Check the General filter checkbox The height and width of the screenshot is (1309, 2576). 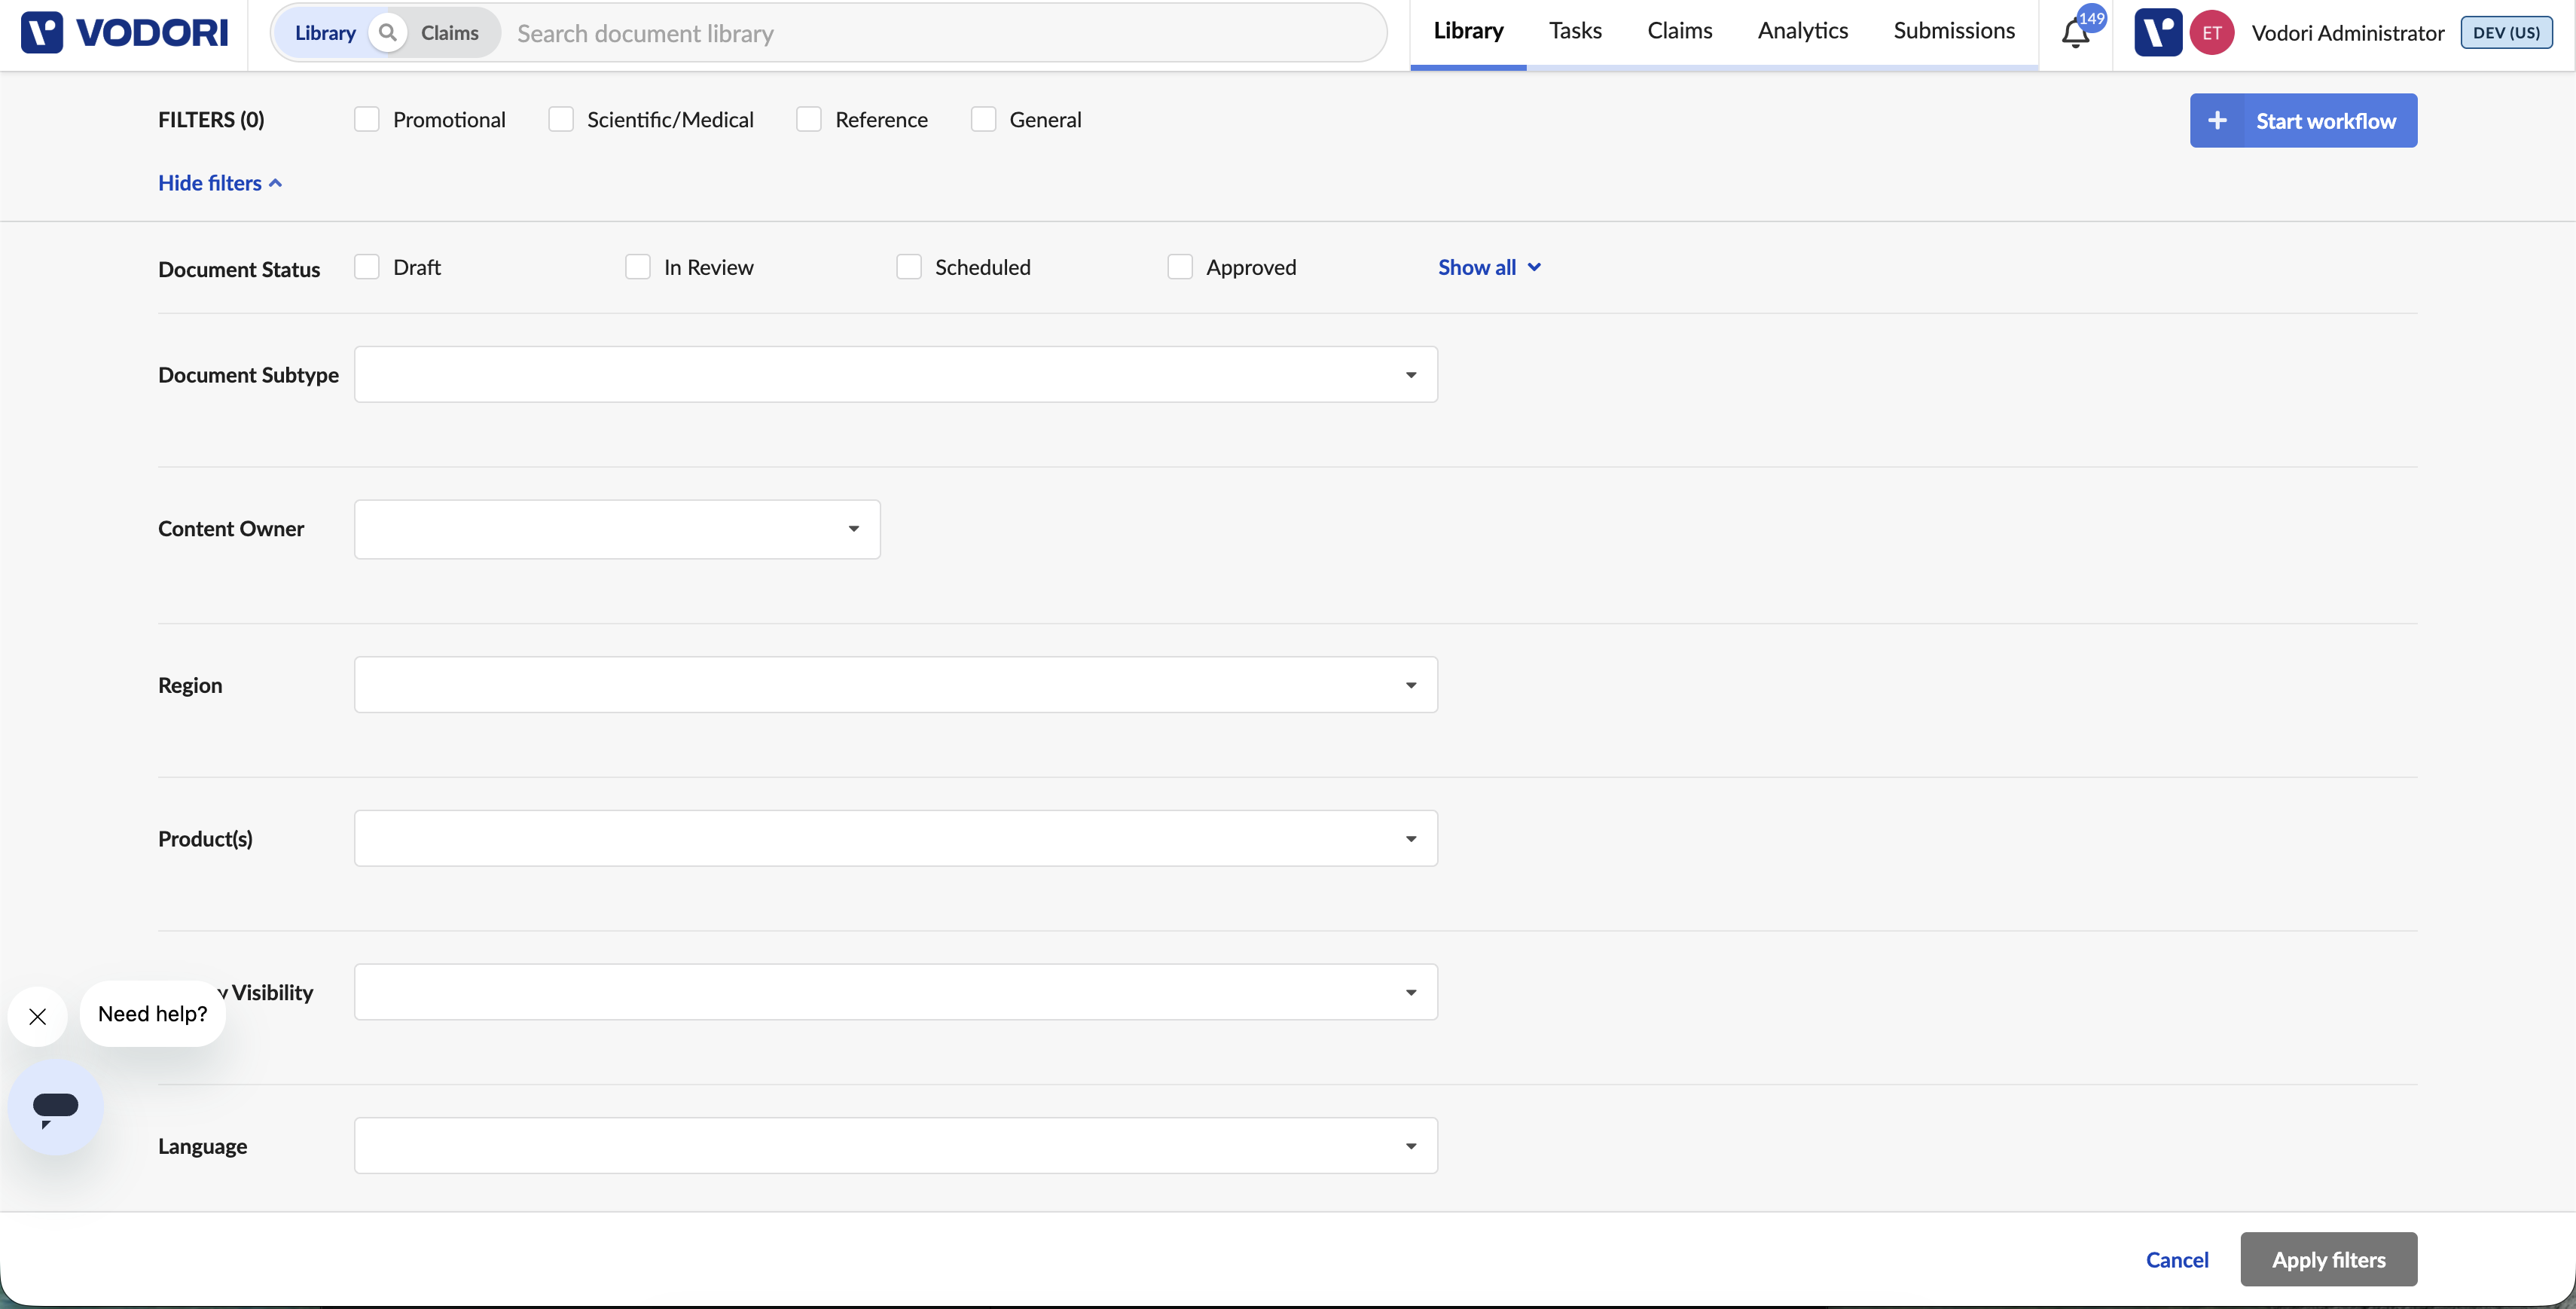click(x=984, y=120)
